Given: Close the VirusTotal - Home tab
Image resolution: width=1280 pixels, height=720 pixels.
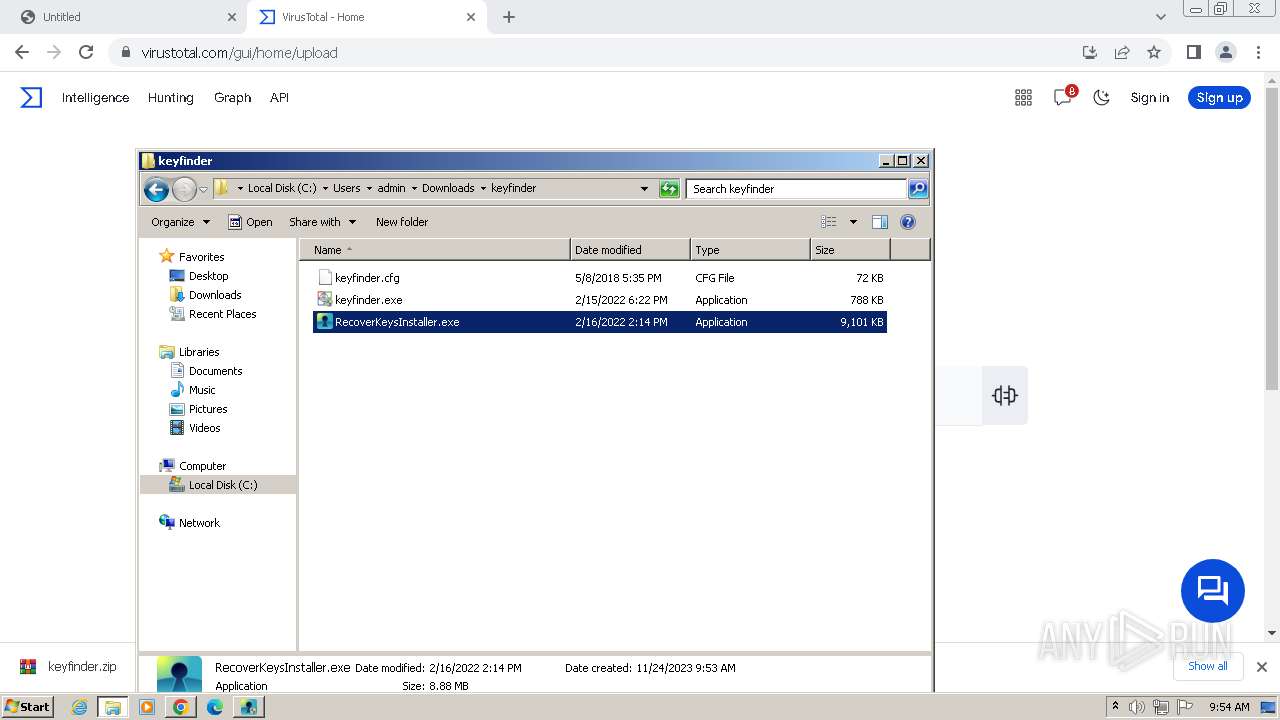Looking at the screenshot, I should pos(471,17).
